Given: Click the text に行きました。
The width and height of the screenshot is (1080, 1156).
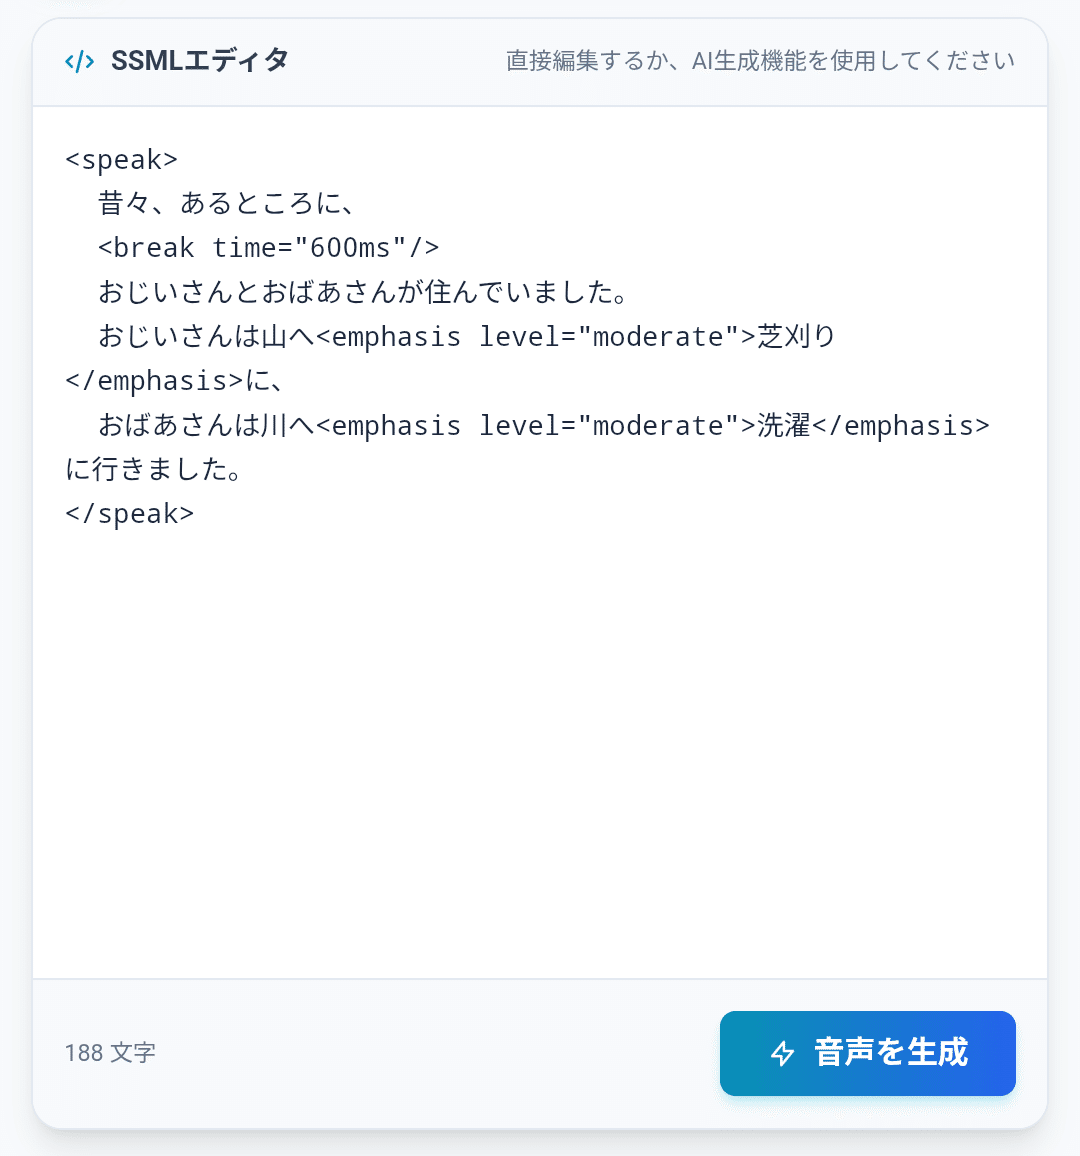Looking at the screenshot, I should point(155,469).
